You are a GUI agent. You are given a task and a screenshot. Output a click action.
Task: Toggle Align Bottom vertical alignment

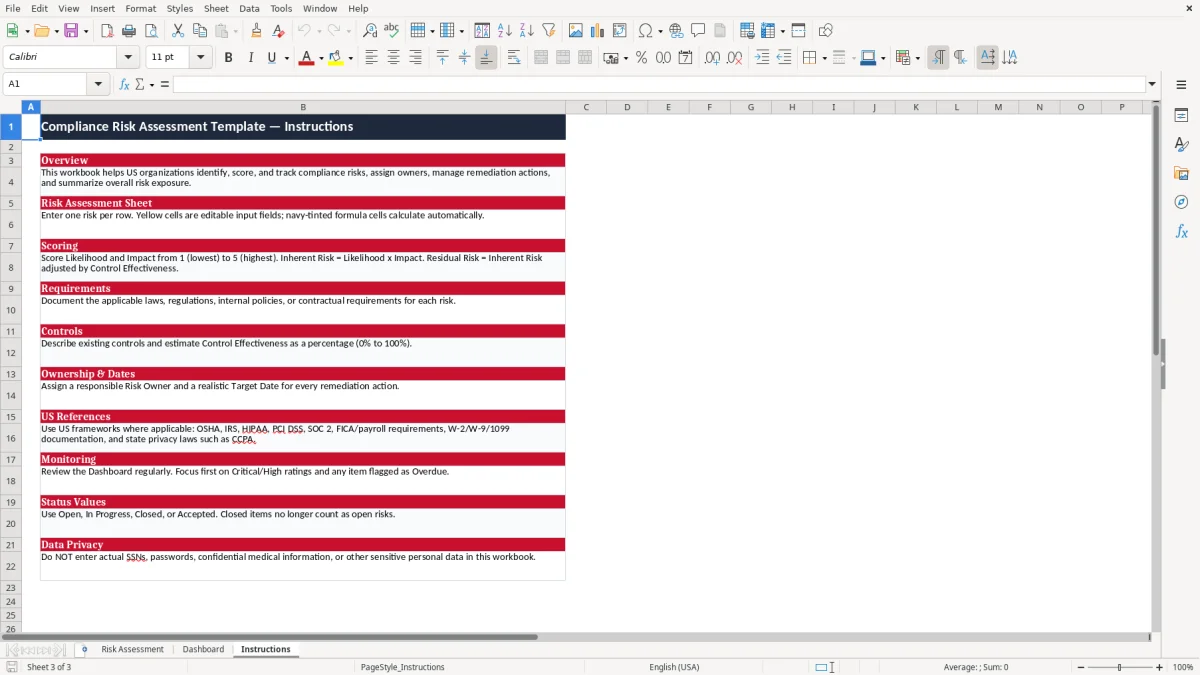click(x=486, y=58)
